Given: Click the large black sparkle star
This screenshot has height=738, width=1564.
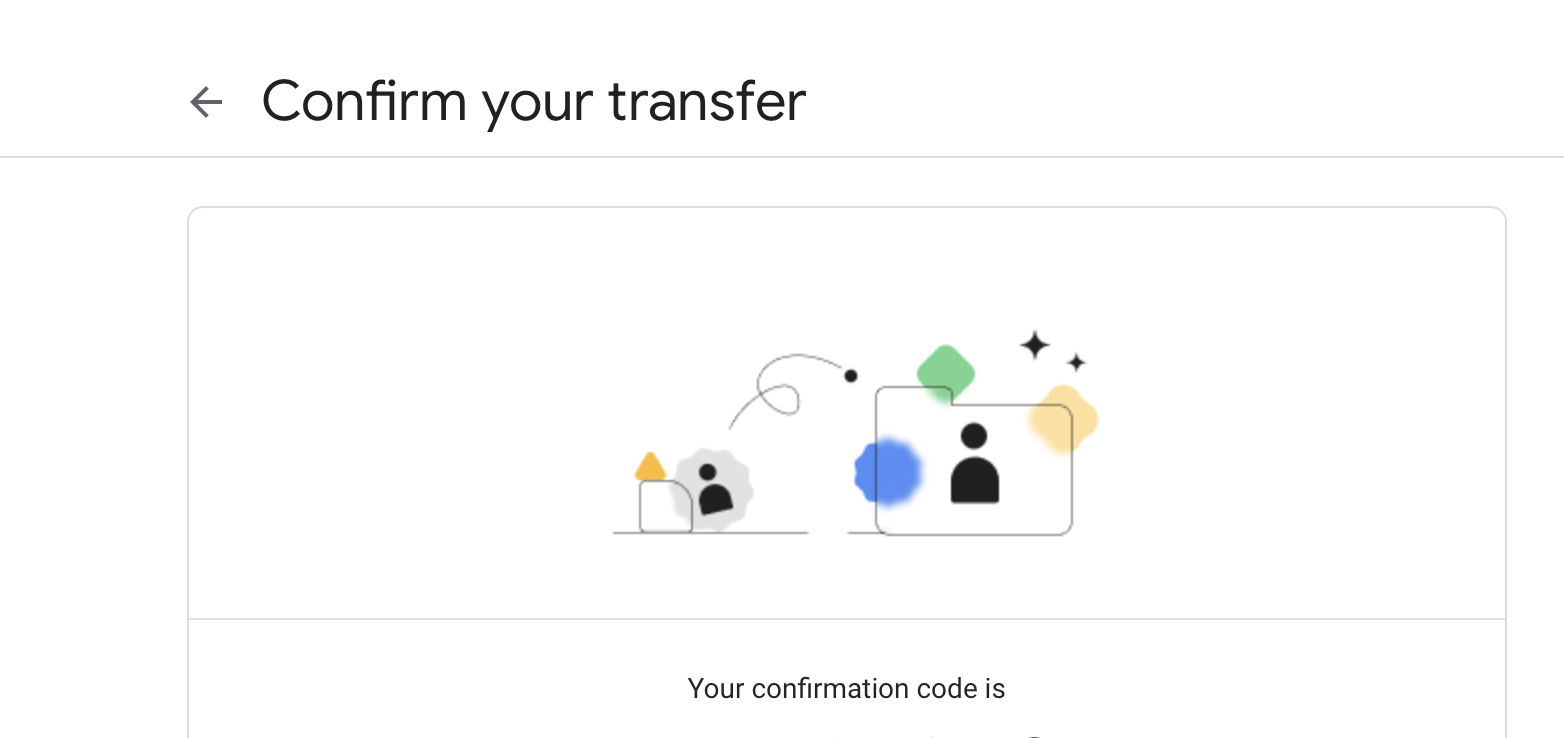Looking at the screenshot, I should (1035, 346).
